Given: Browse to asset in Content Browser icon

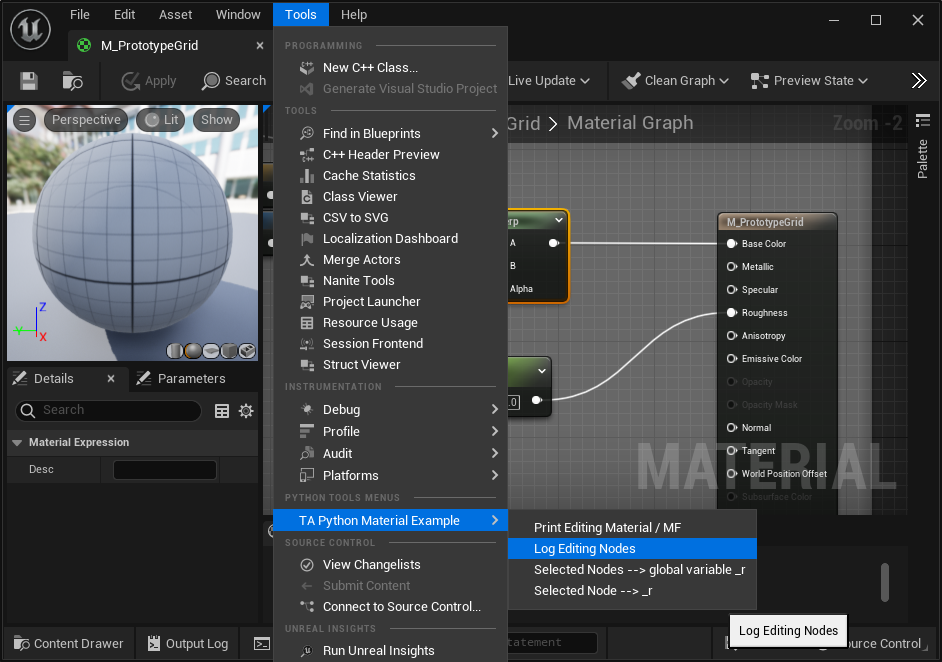Looking at the screenshot, I should [72, 80].
